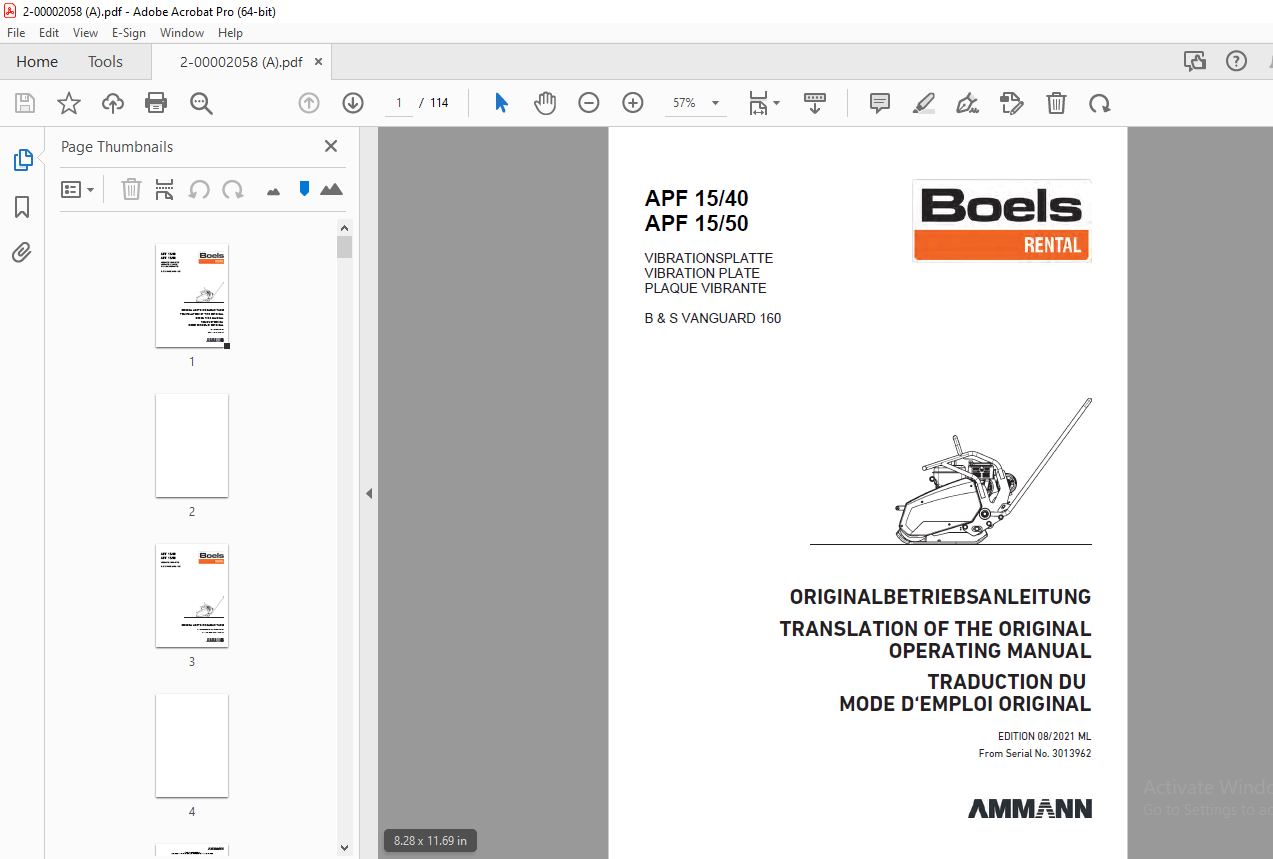The height and width of the screenshot is (859, 1273).
Task: Save the file using the floppy disk icon
Action: coord(25,103)
